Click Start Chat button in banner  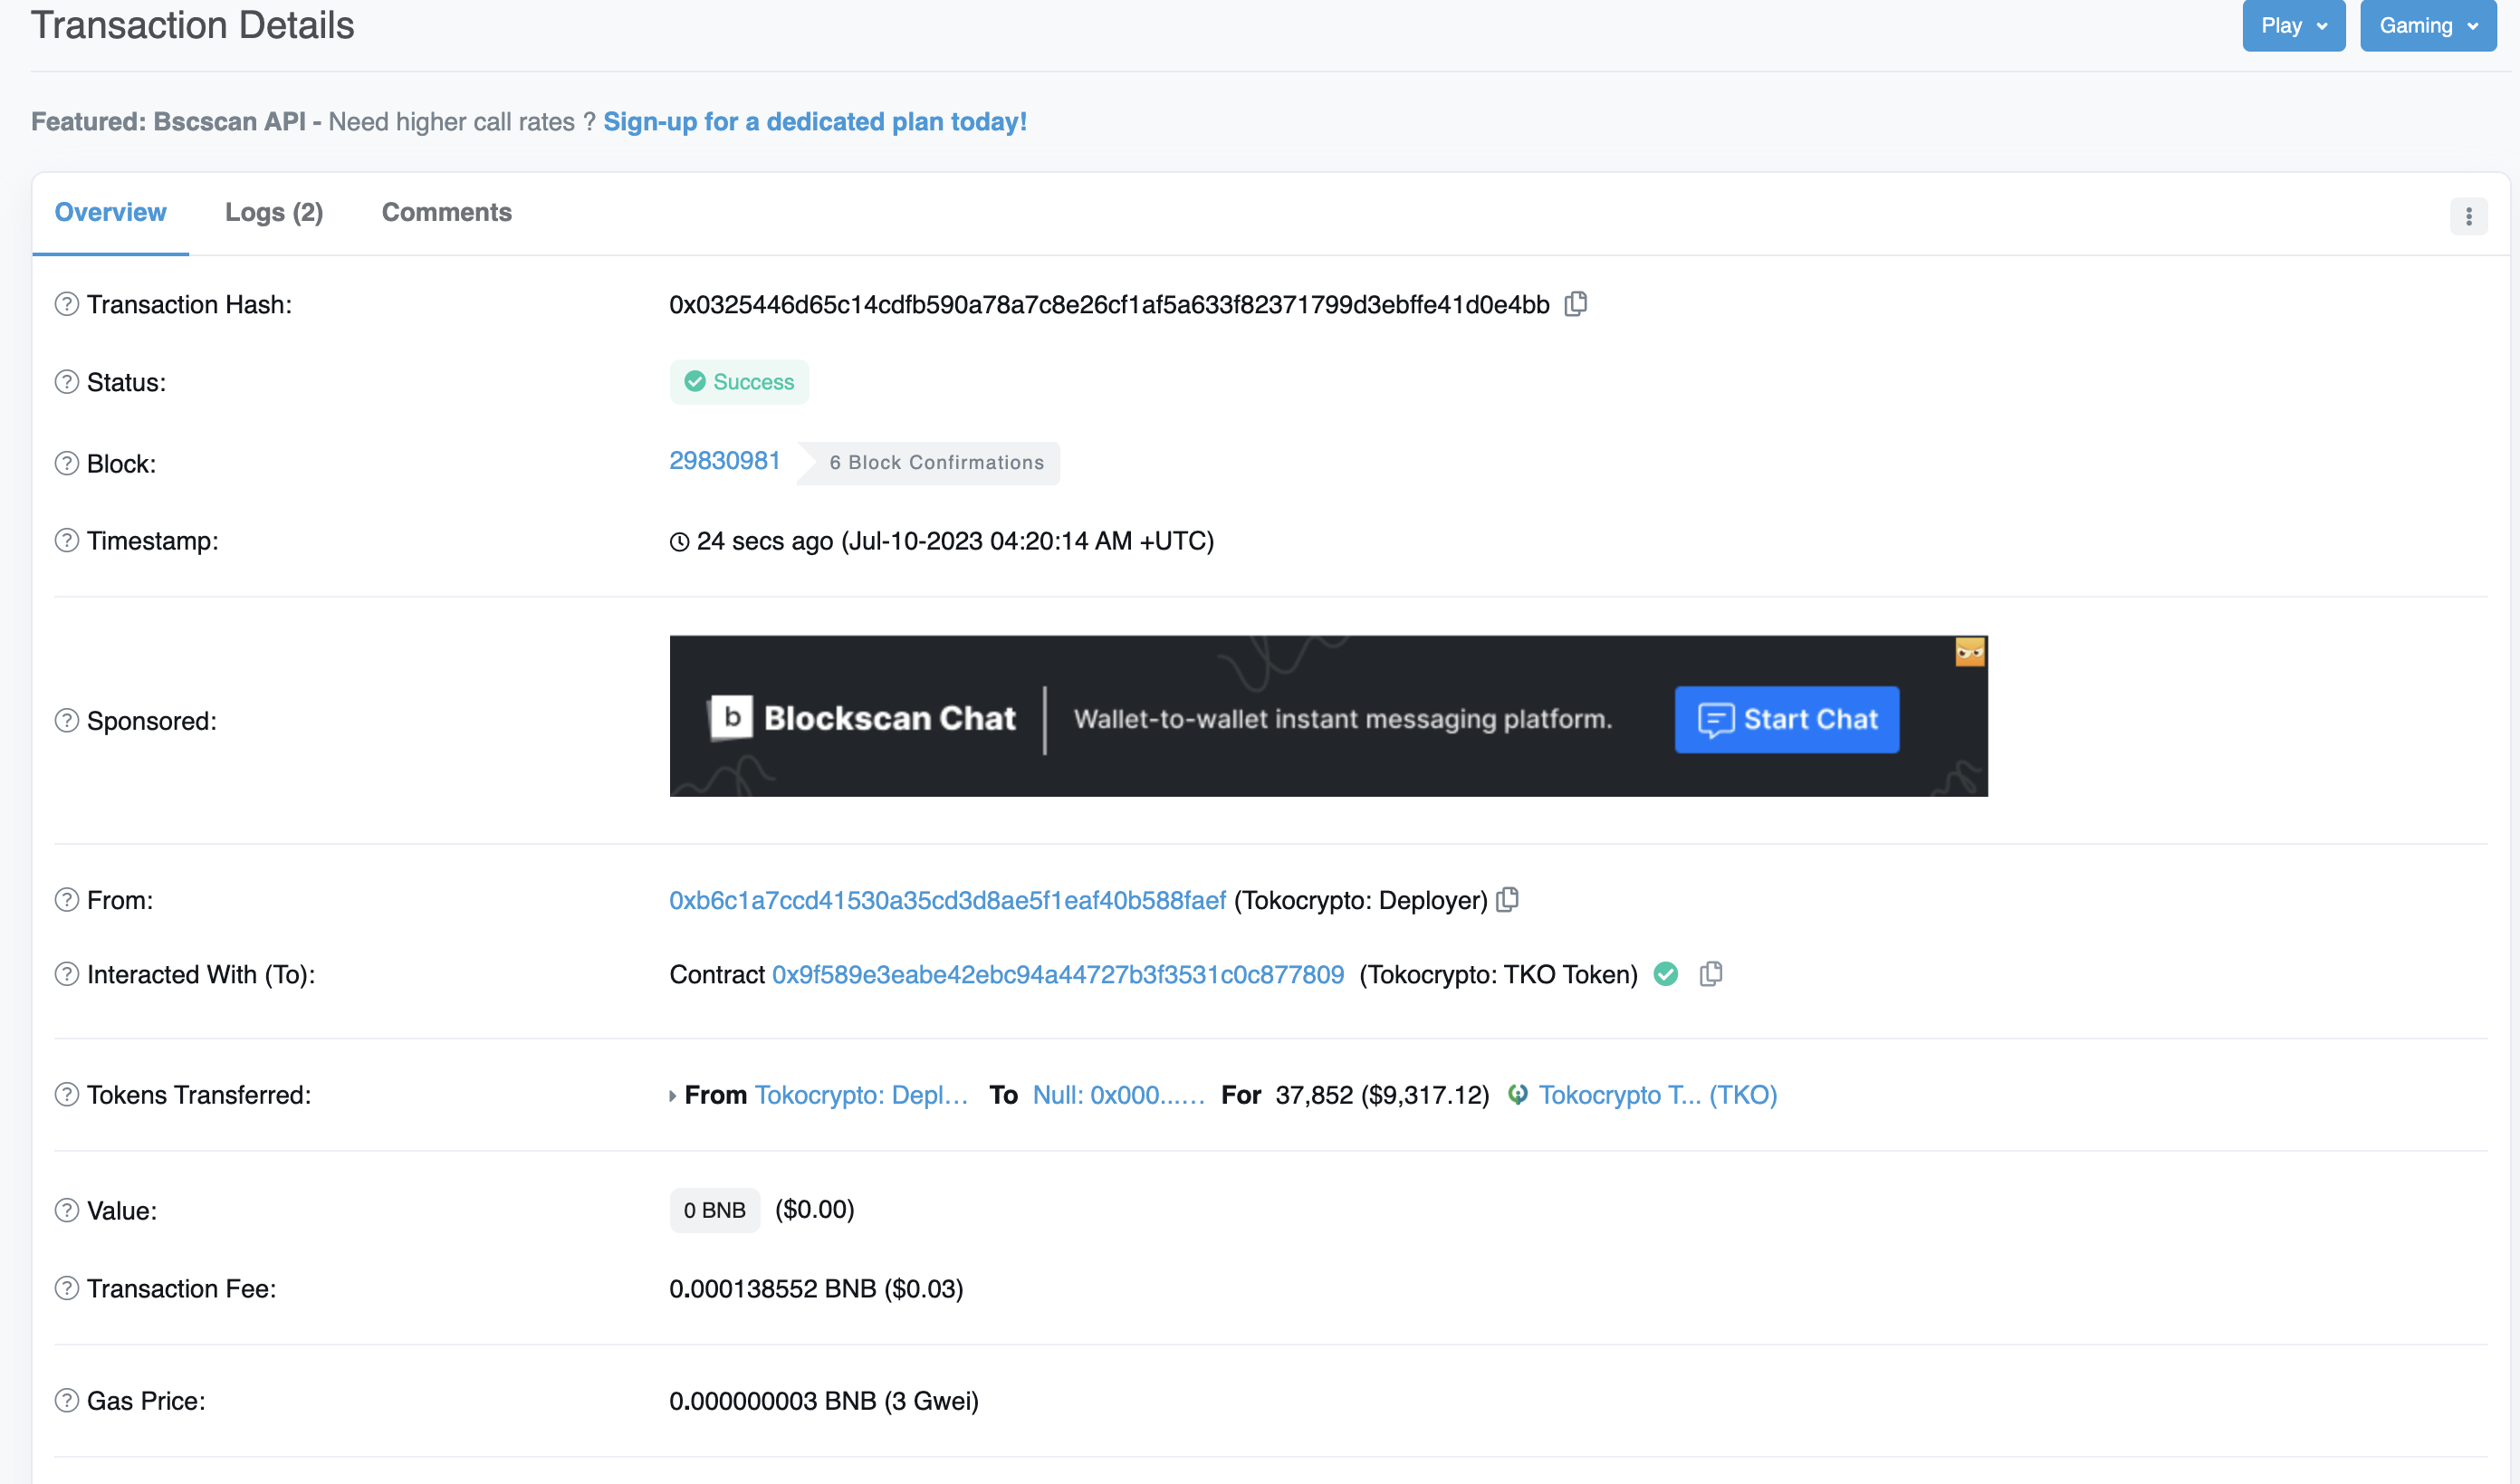tap(1787, 719)
